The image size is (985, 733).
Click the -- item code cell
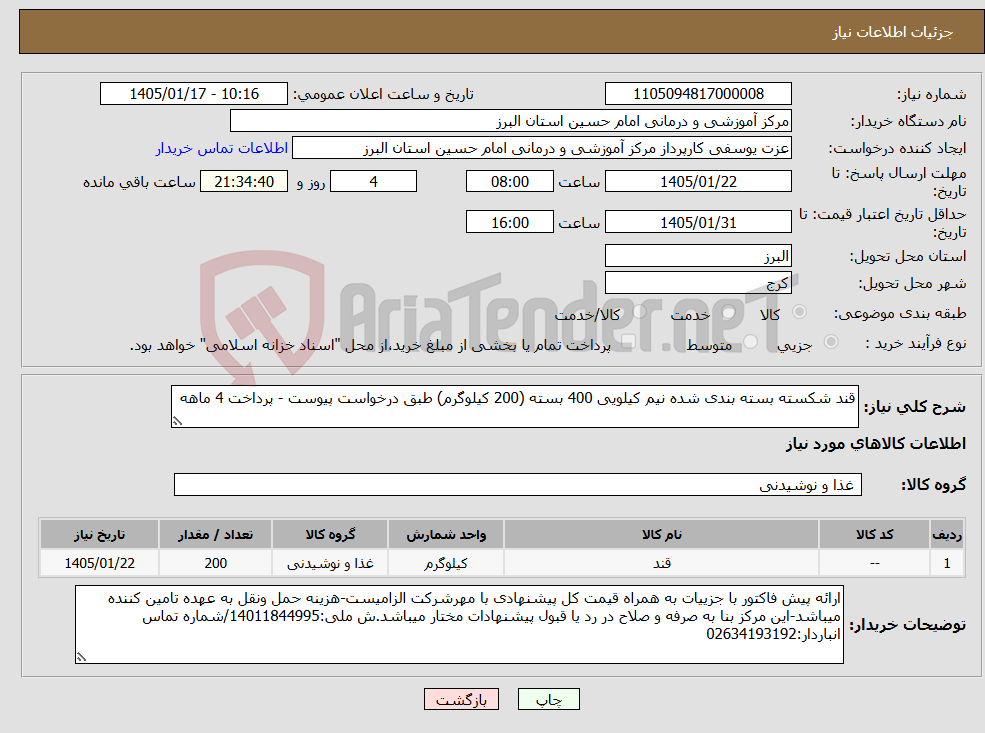pyautogui.click(x=874, y=563)
